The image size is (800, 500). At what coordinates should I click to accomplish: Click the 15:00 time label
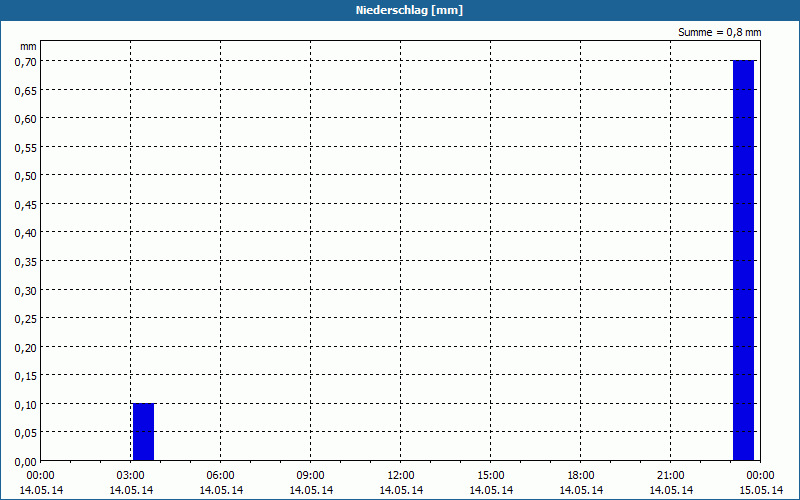tap(491, 476)
